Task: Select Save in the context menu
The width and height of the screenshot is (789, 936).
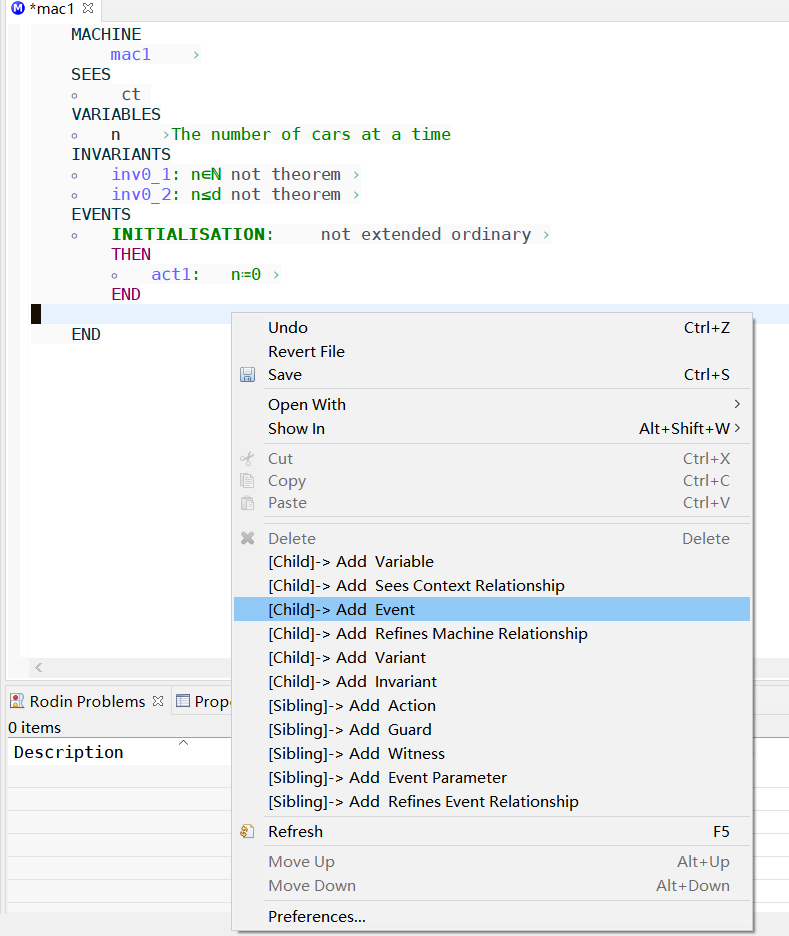Action: [492, 375]
